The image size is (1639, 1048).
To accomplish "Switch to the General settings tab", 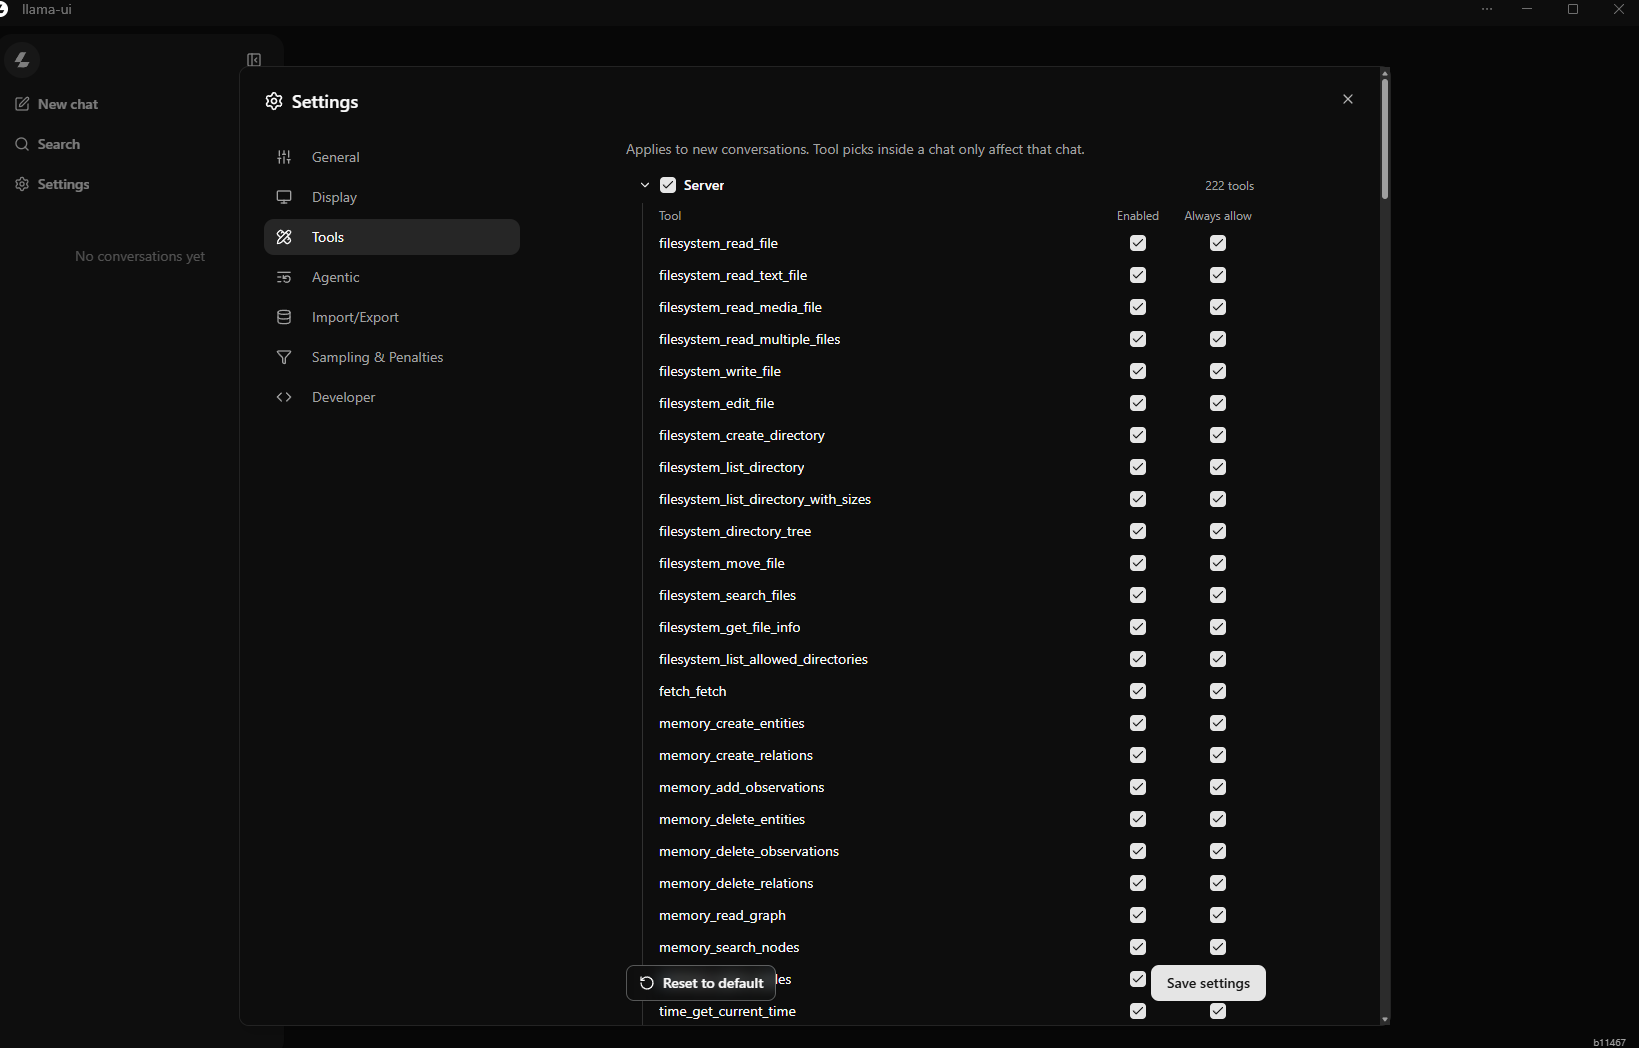I will pyautogui.click(x=392, y=157).
